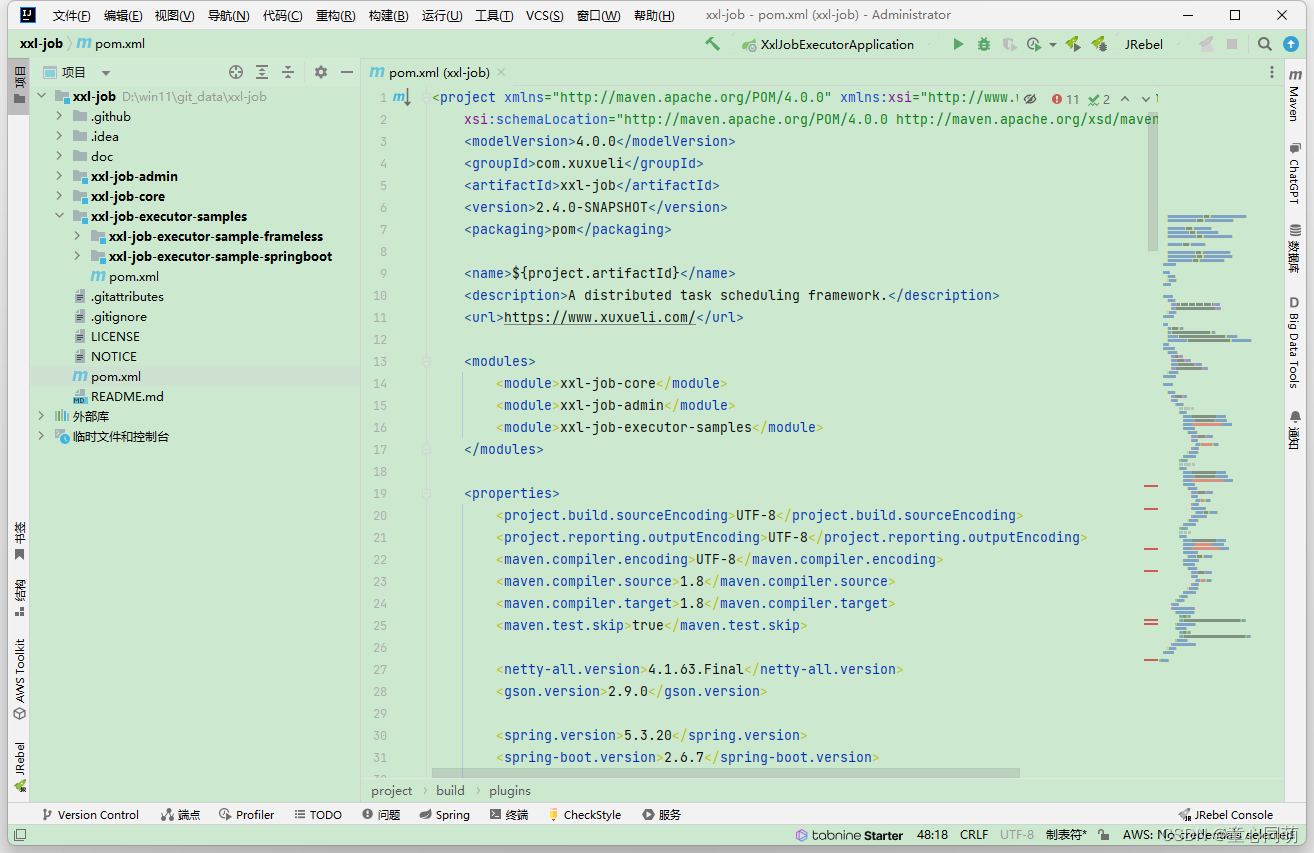
Task: Close the pom.xml (xxl-job) editor tab
Action: click(x=501, y=72)
